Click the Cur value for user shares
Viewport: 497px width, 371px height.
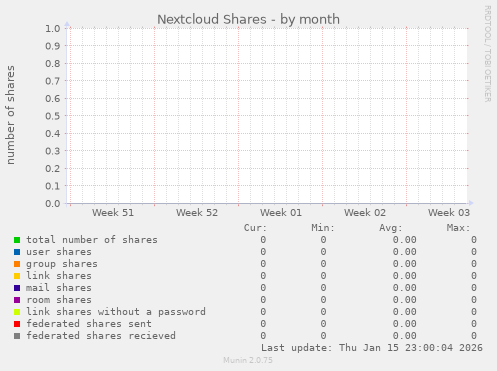[263, 252]
